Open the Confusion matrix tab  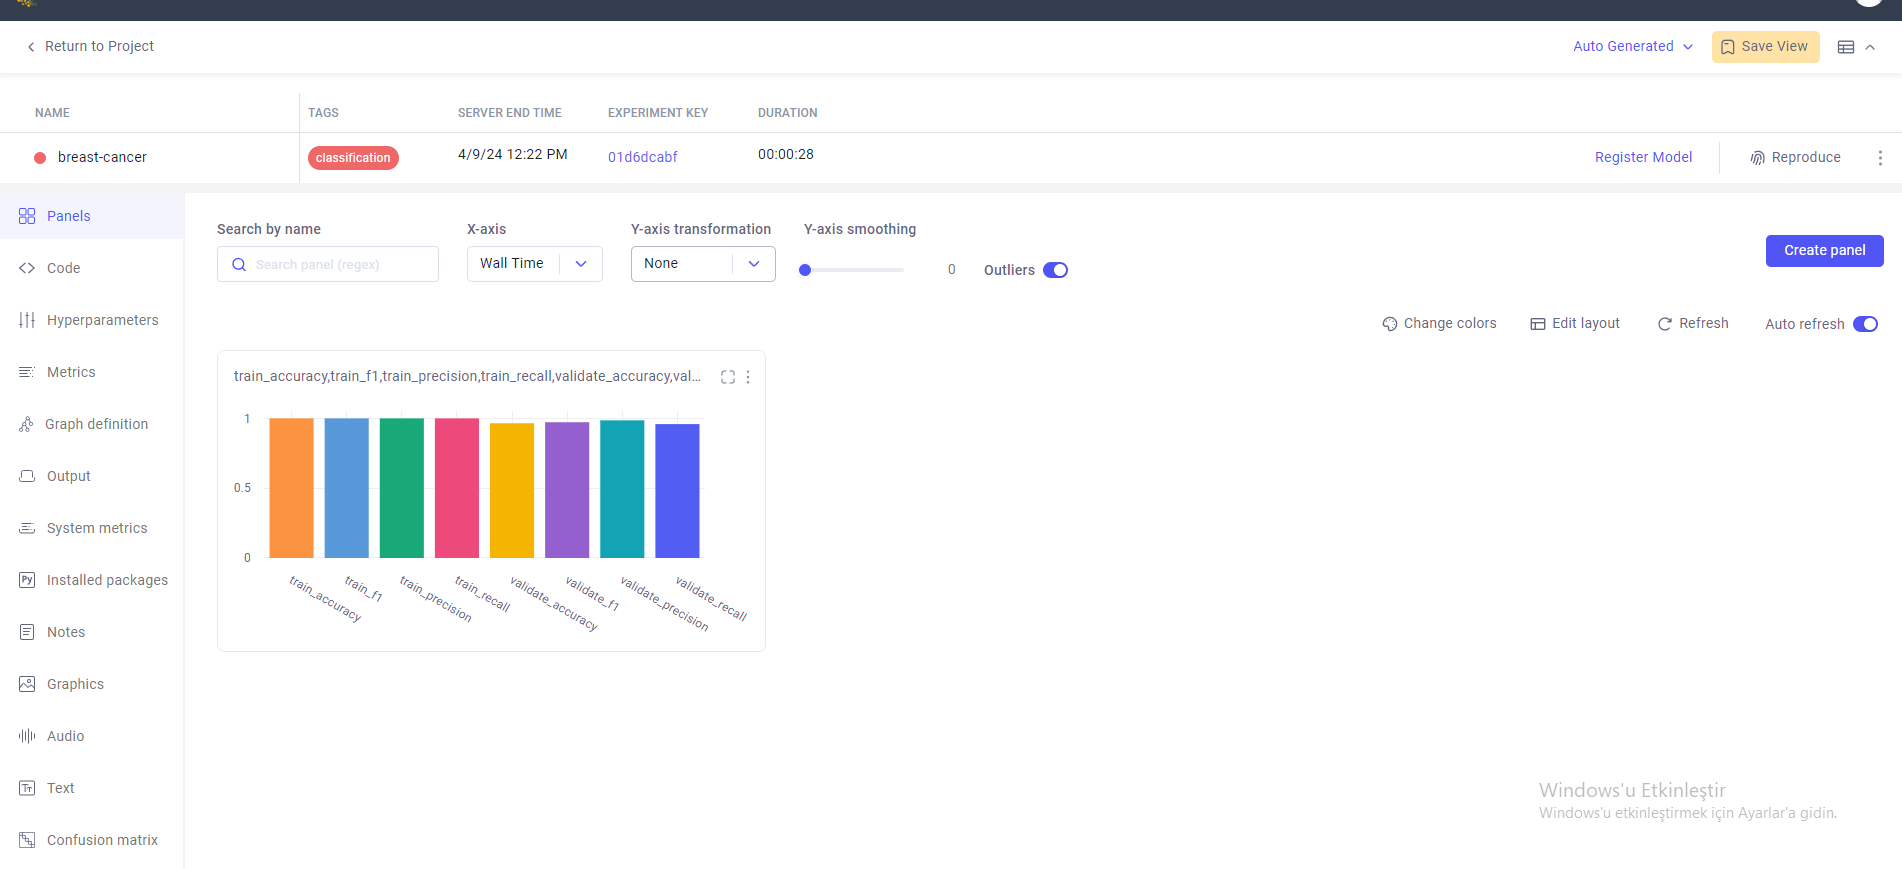(x=92, y=840)
